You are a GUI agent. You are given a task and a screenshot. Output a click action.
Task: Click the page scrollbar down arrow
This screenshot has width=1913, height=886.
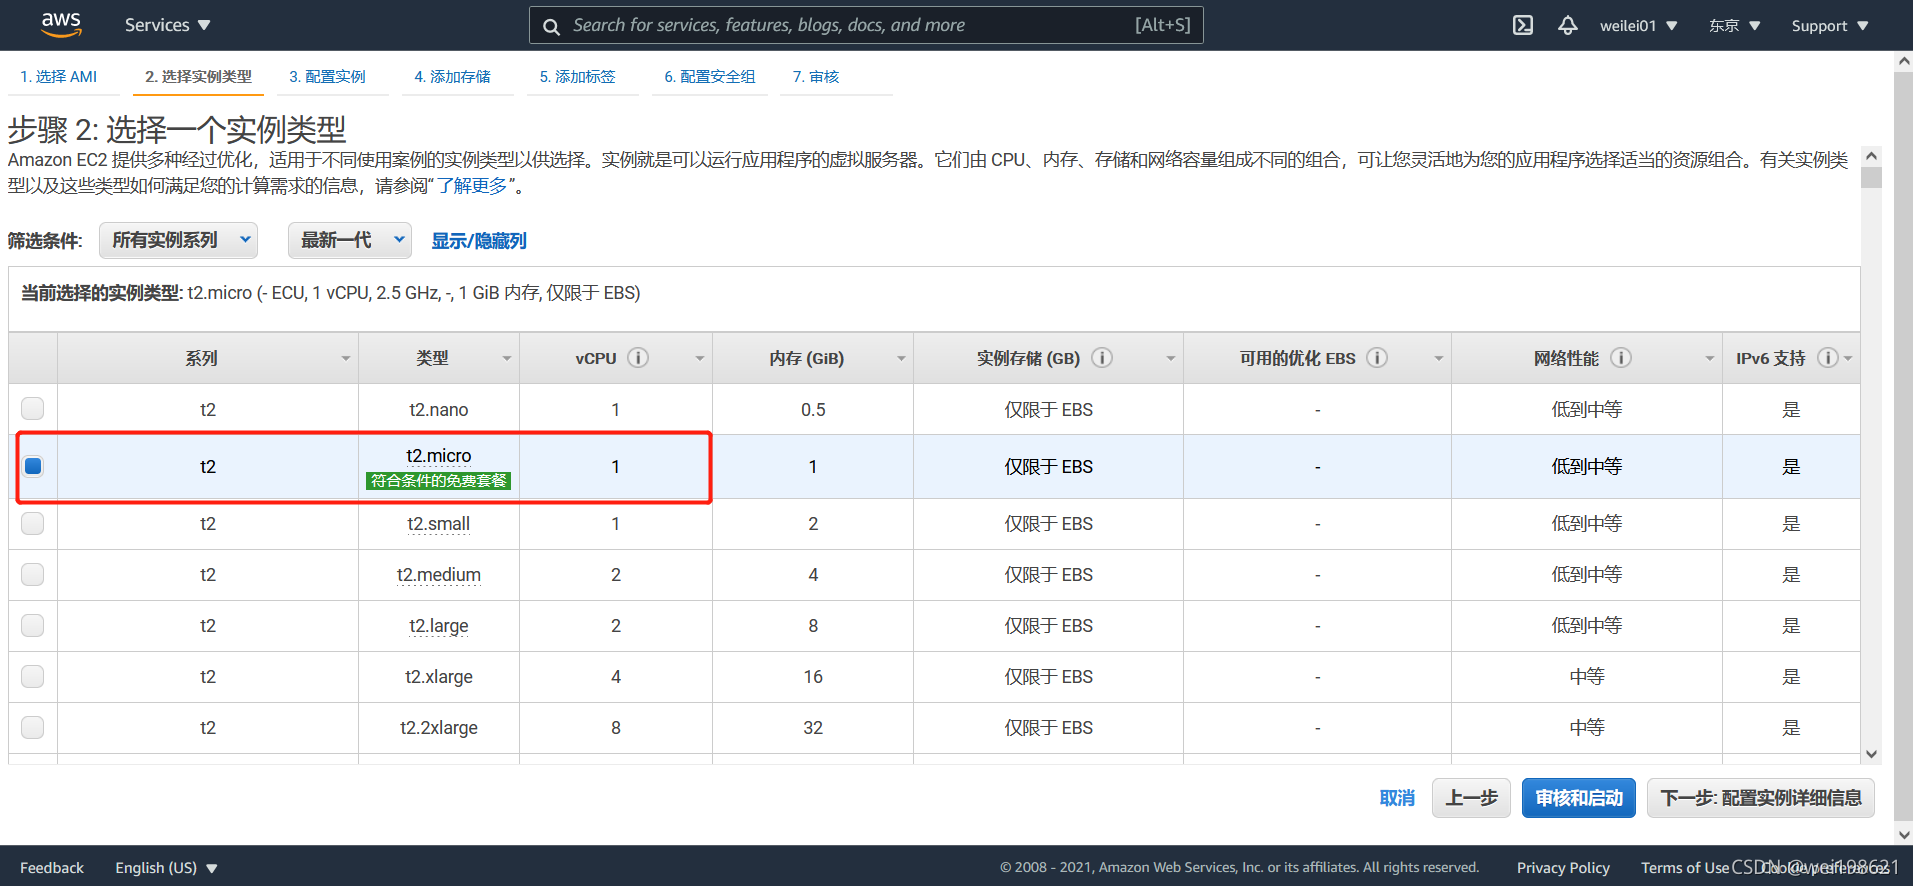1903,834
